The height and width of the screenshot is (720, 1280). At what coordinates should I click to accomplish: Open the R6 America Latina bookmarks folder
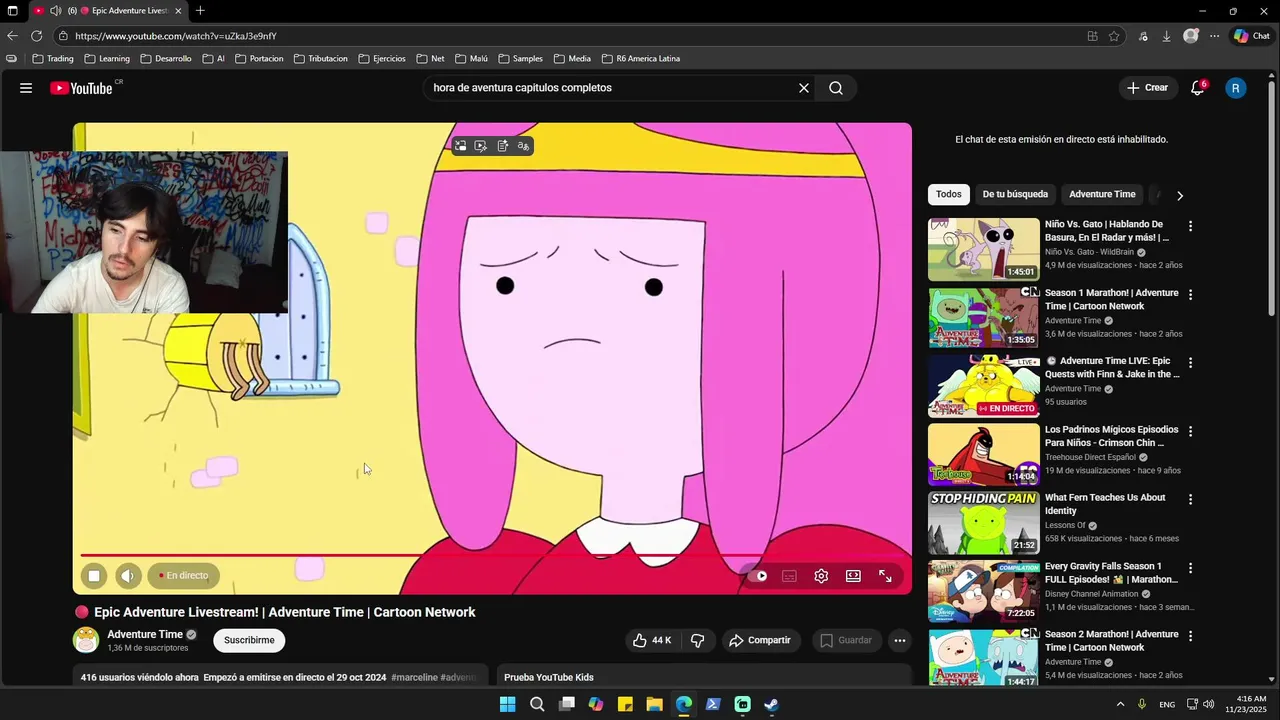tap(640, 58)
